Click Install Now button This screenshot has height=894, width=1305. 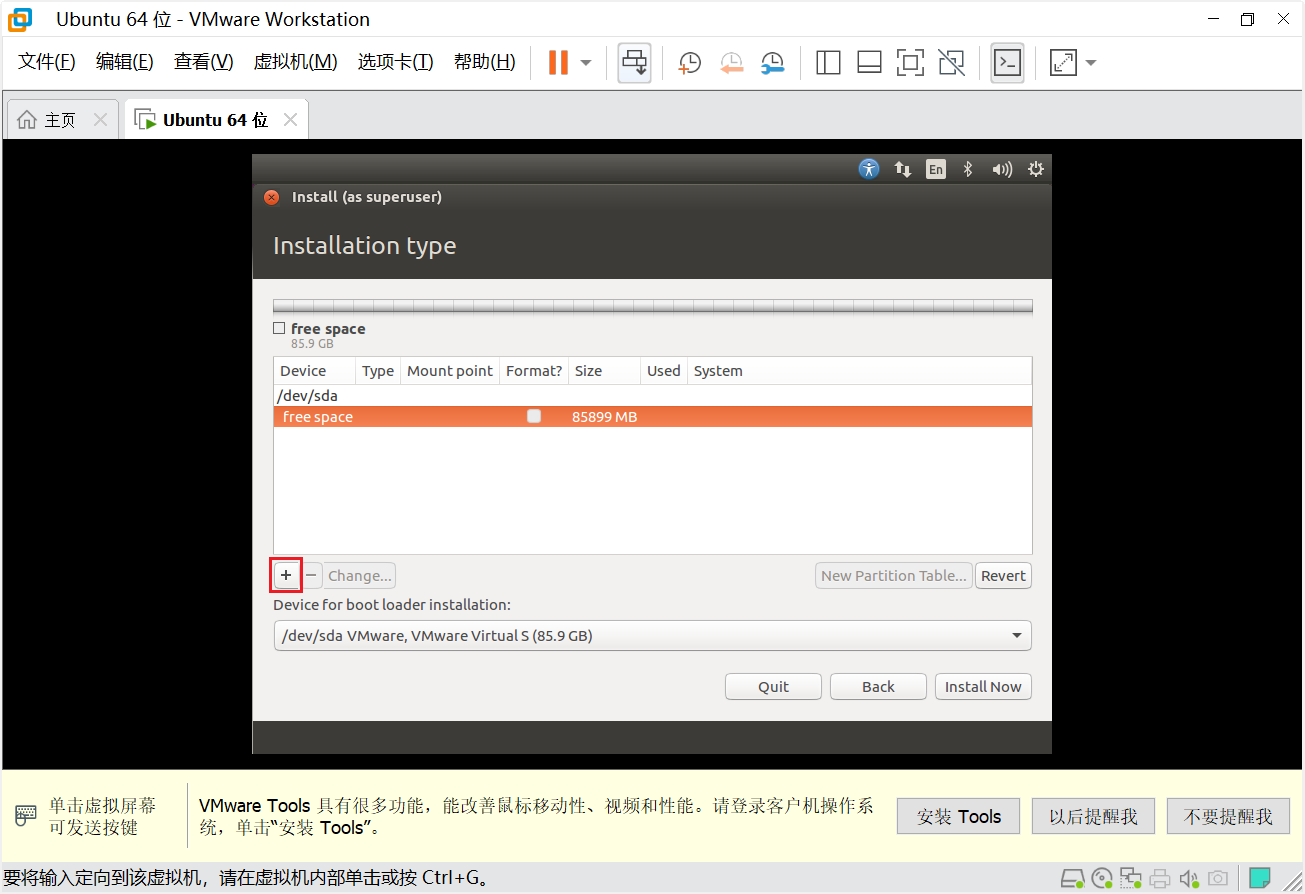pyautogui.click(x=983, y=686)
